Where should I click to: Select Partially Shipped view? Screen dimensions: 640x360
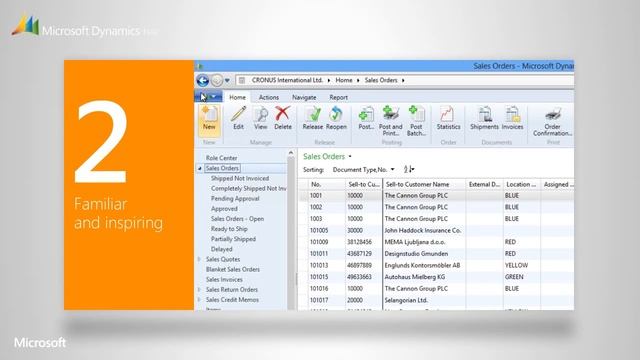pyautogui.click(x=233, y=239)
